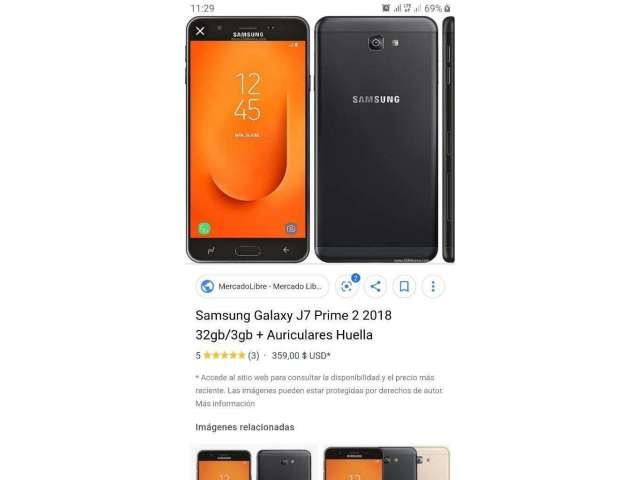Screen dimensions: 640x480
Task: Open the second related image with gold phone
Action: click(x=387, y=464)
